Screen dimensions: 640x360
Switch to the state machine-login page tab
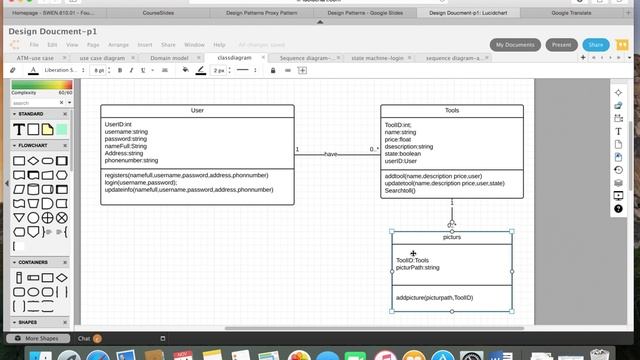click(377, 58)
